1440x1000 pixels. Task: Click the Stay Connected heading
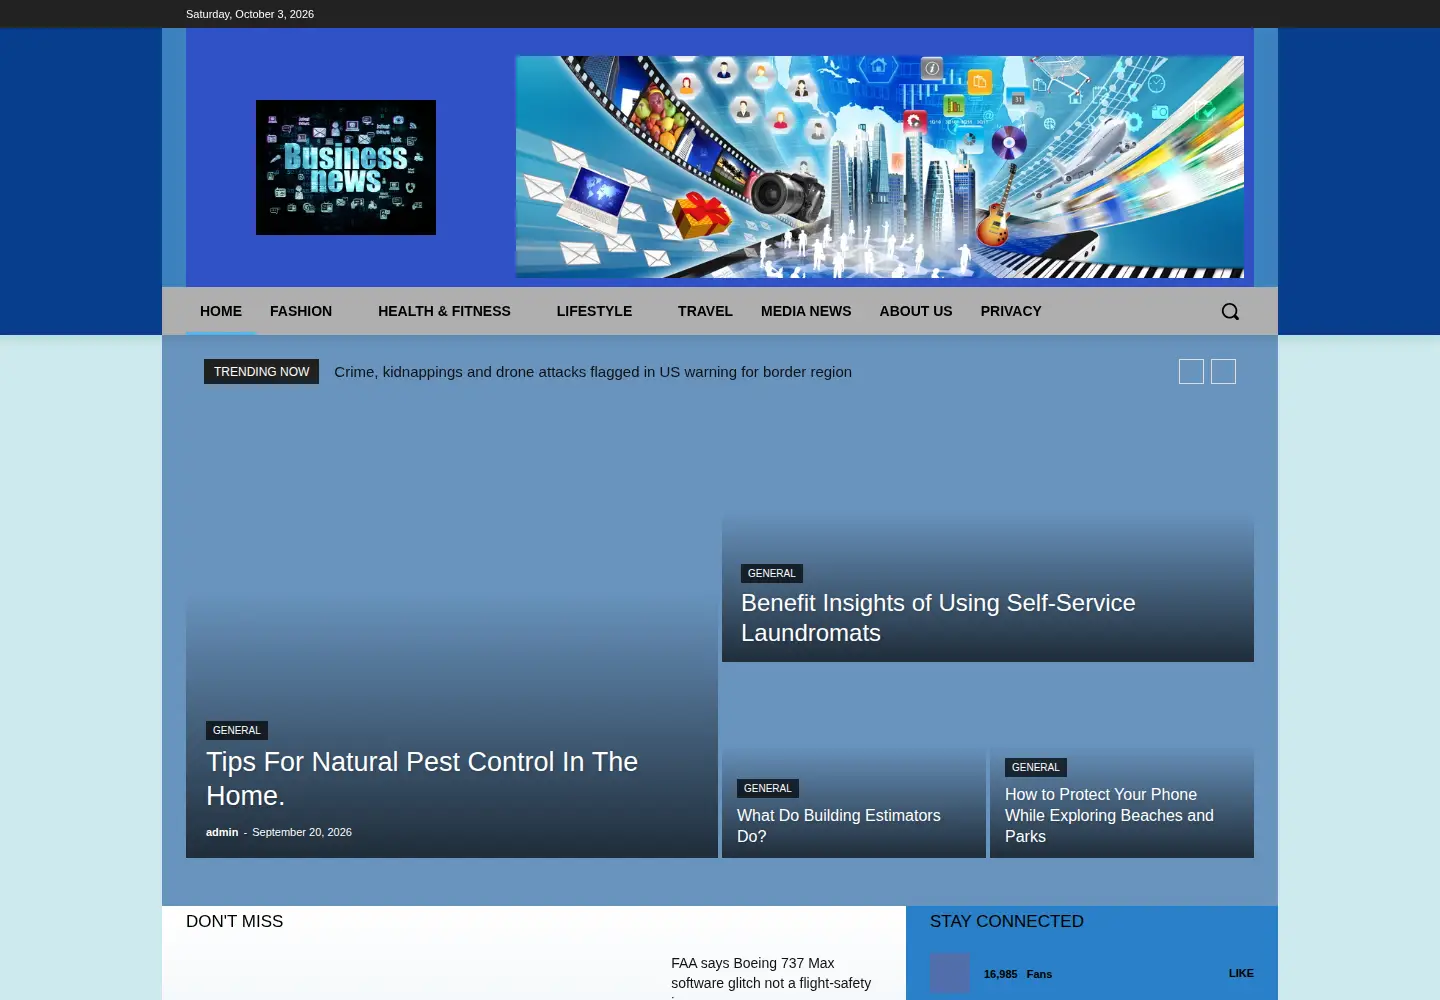pyautogui.click(x=1007, y=921)
